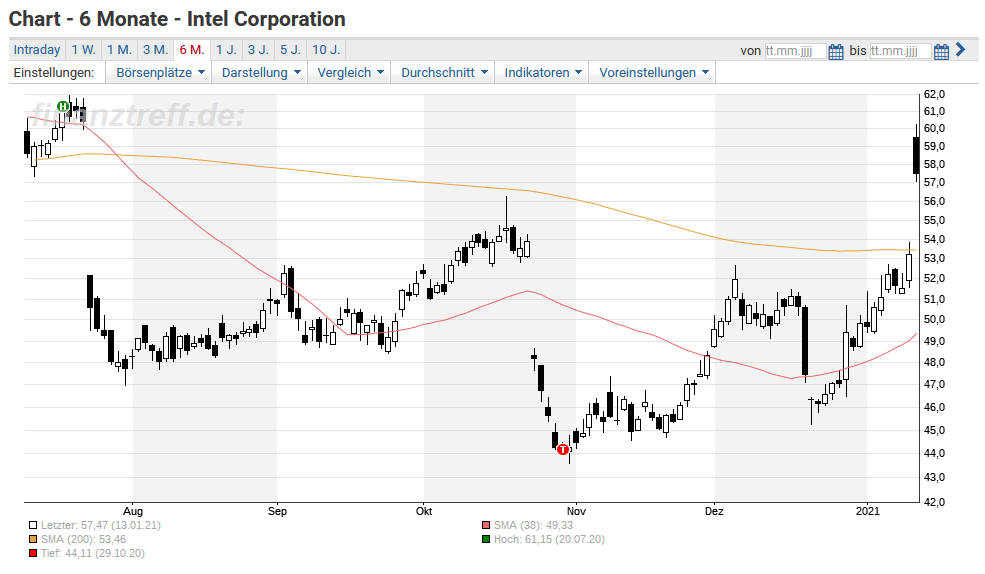Open the Darstellung dropdown menu
The image size is (985, 574).
click(260, 72)
